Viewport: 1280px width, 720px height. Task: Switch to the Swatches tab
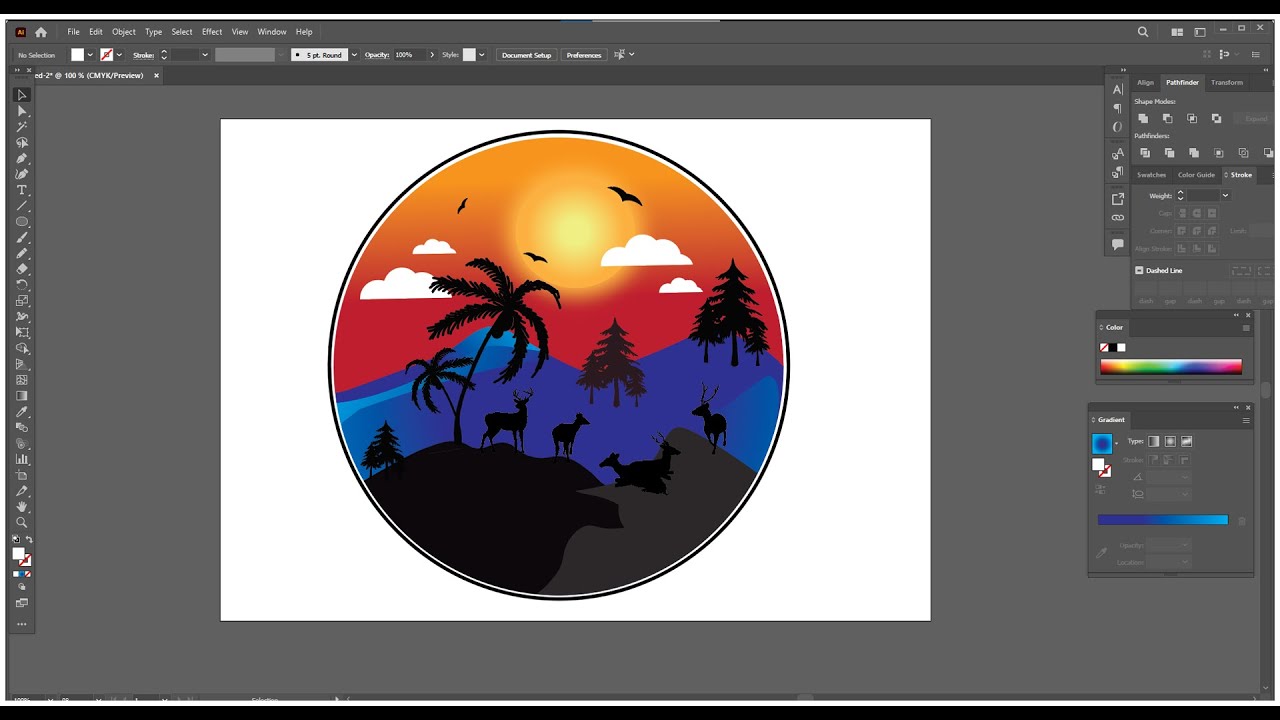(1151, 175)
